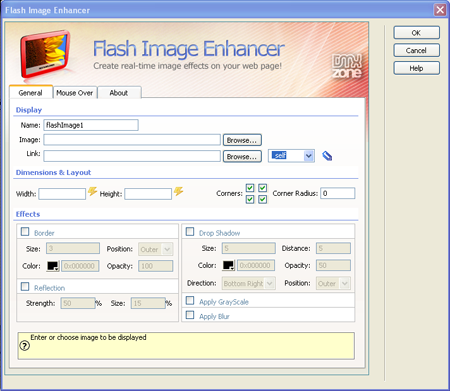Open the About tab
Viewport: 450px width, 391px height.
pos(119,93)
